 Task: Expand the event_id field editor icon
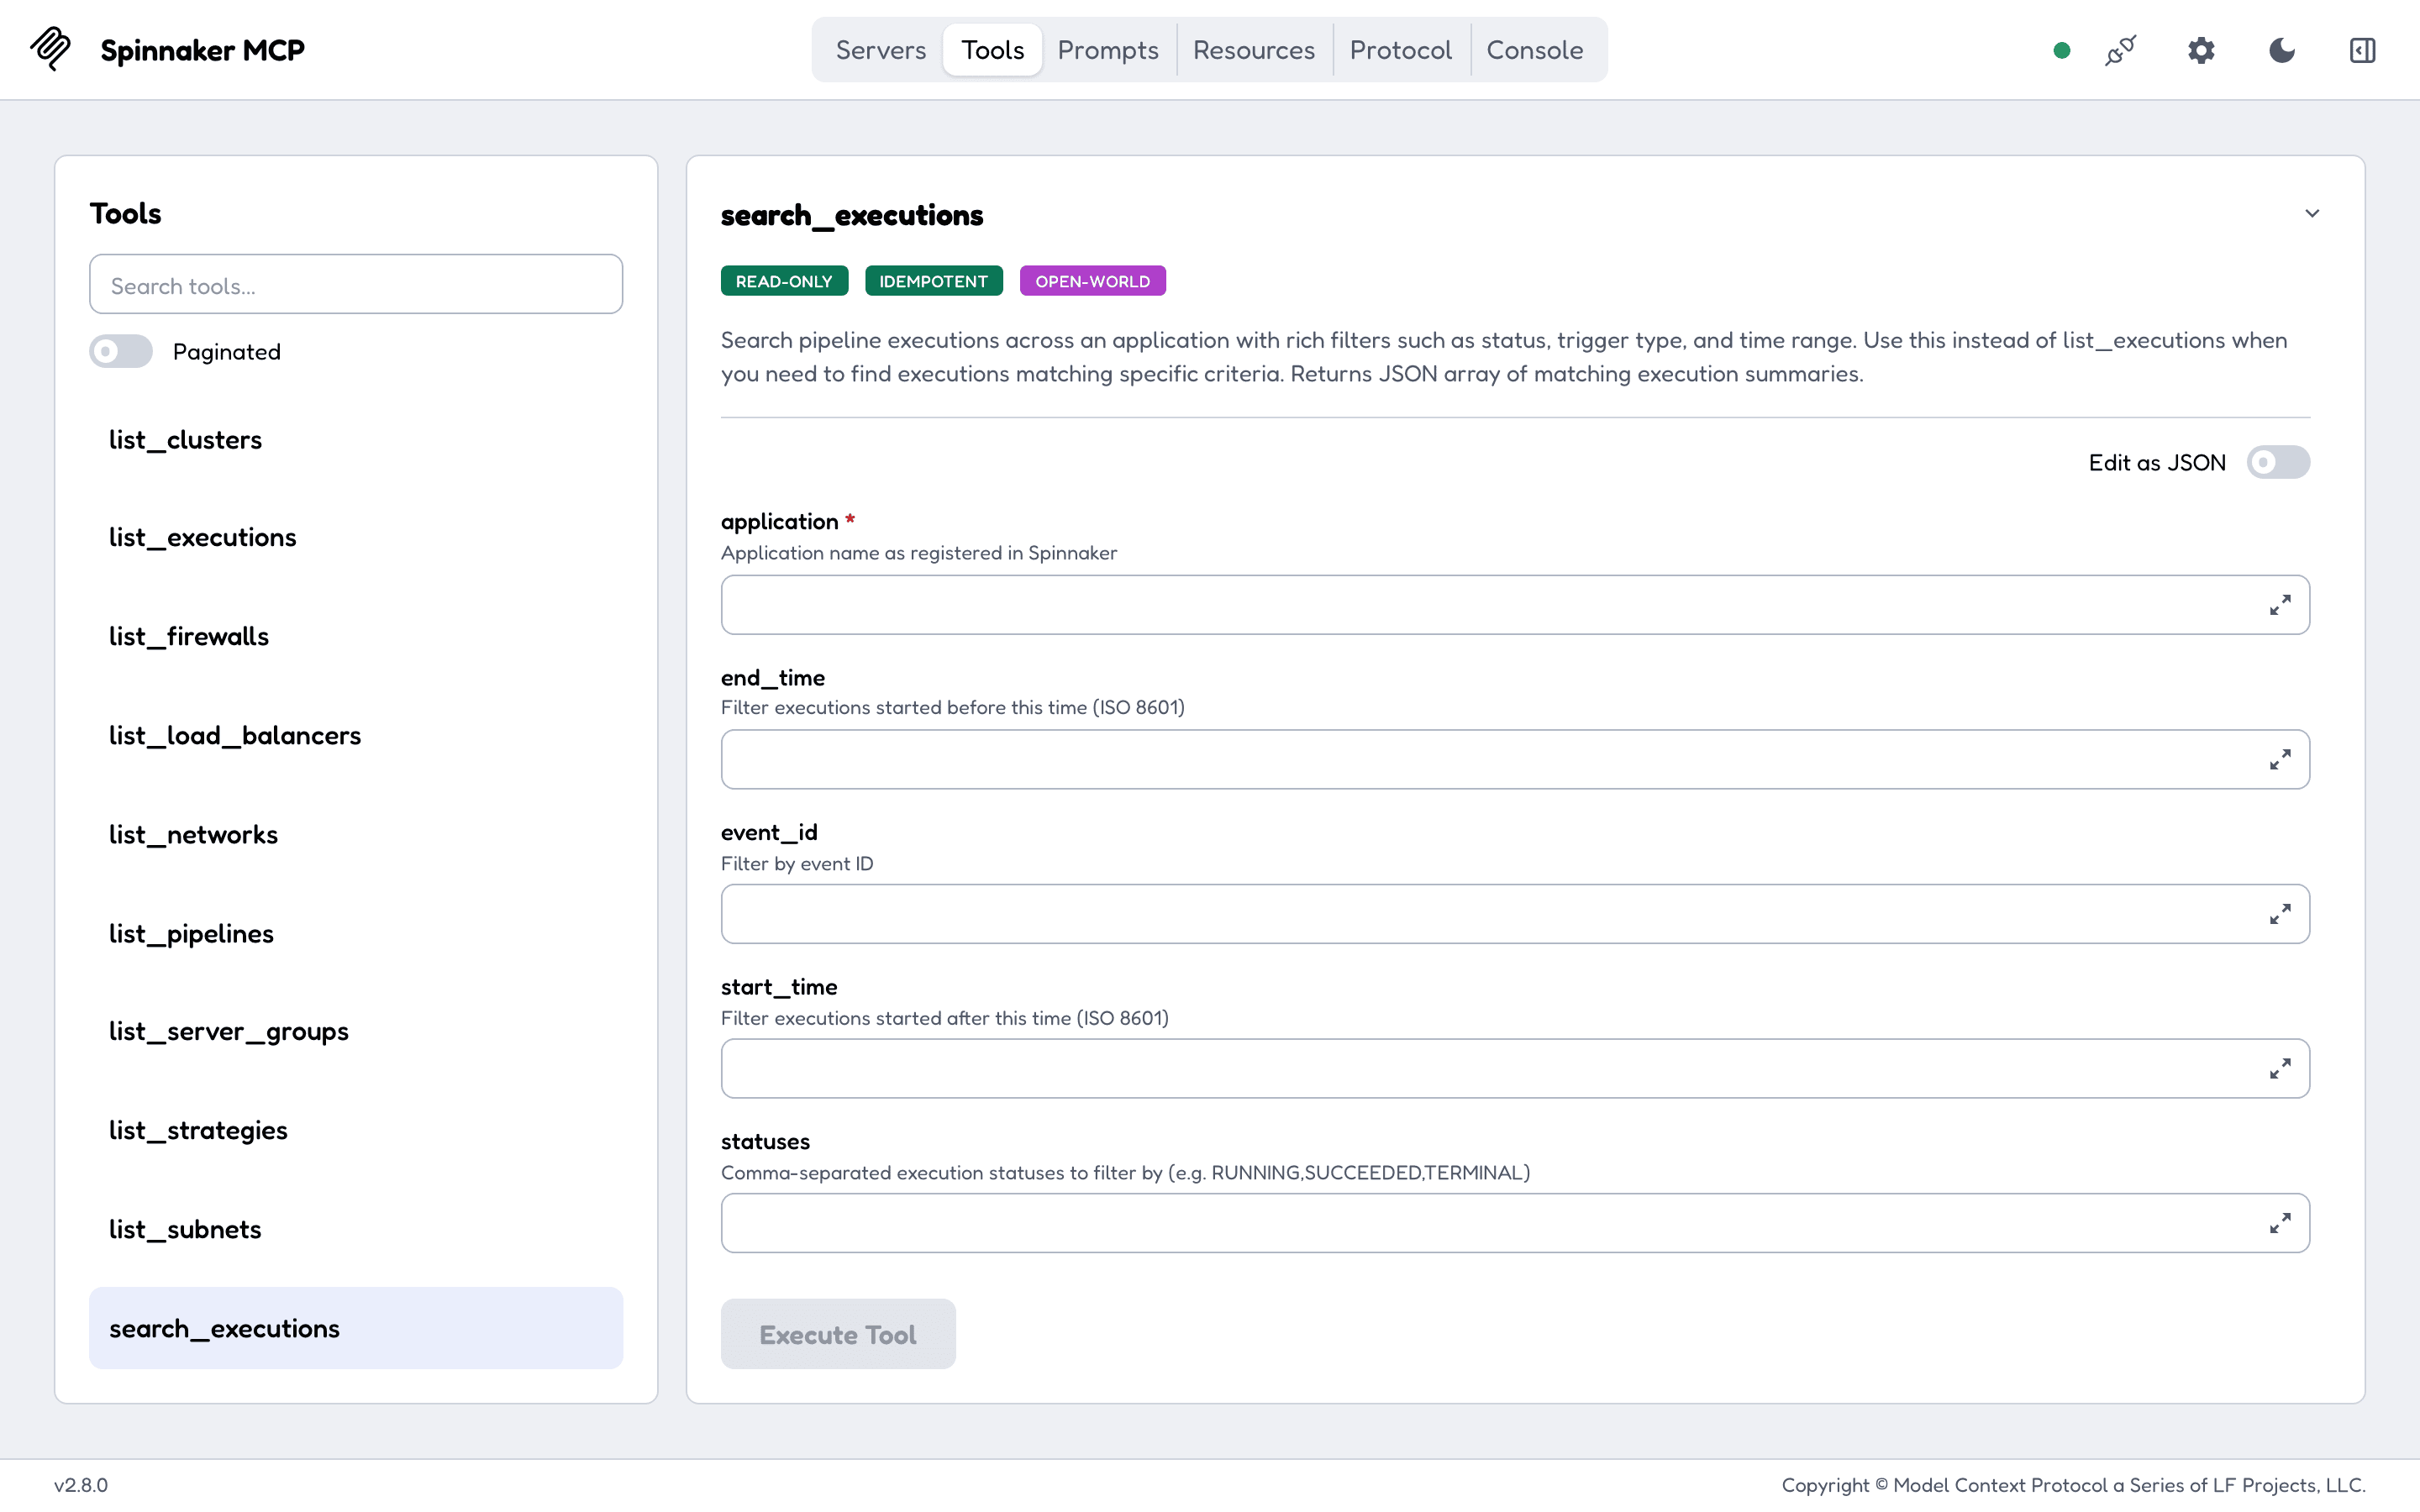point(2280,914)
